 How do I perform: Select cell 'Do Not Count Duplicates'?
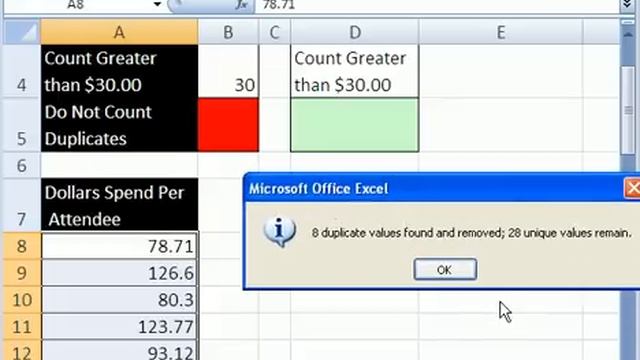click(119, 125)
